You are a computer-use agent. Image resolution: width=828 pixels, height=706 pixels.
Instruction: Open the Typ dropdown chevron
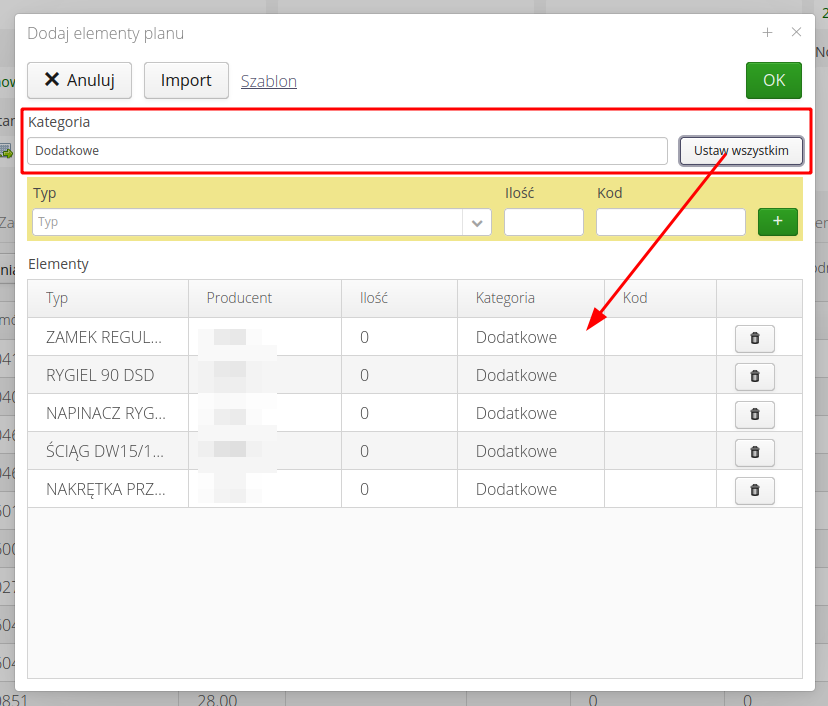coord(477,222)
